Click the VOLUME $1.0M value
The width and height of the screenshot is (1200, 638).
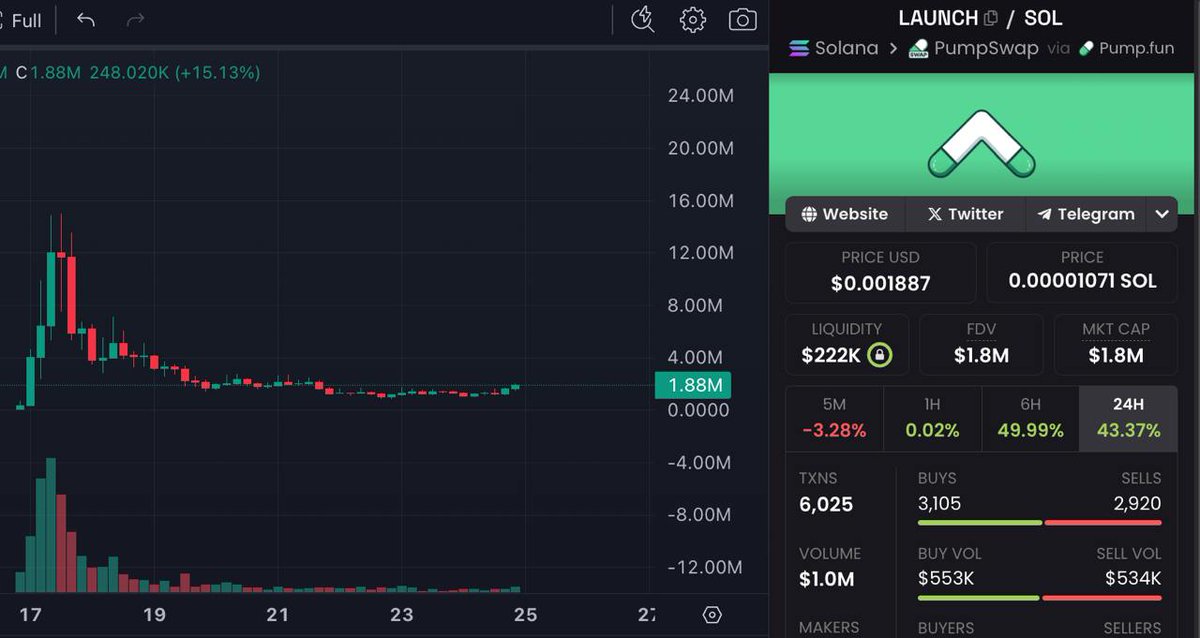click(x=826, y=579)
